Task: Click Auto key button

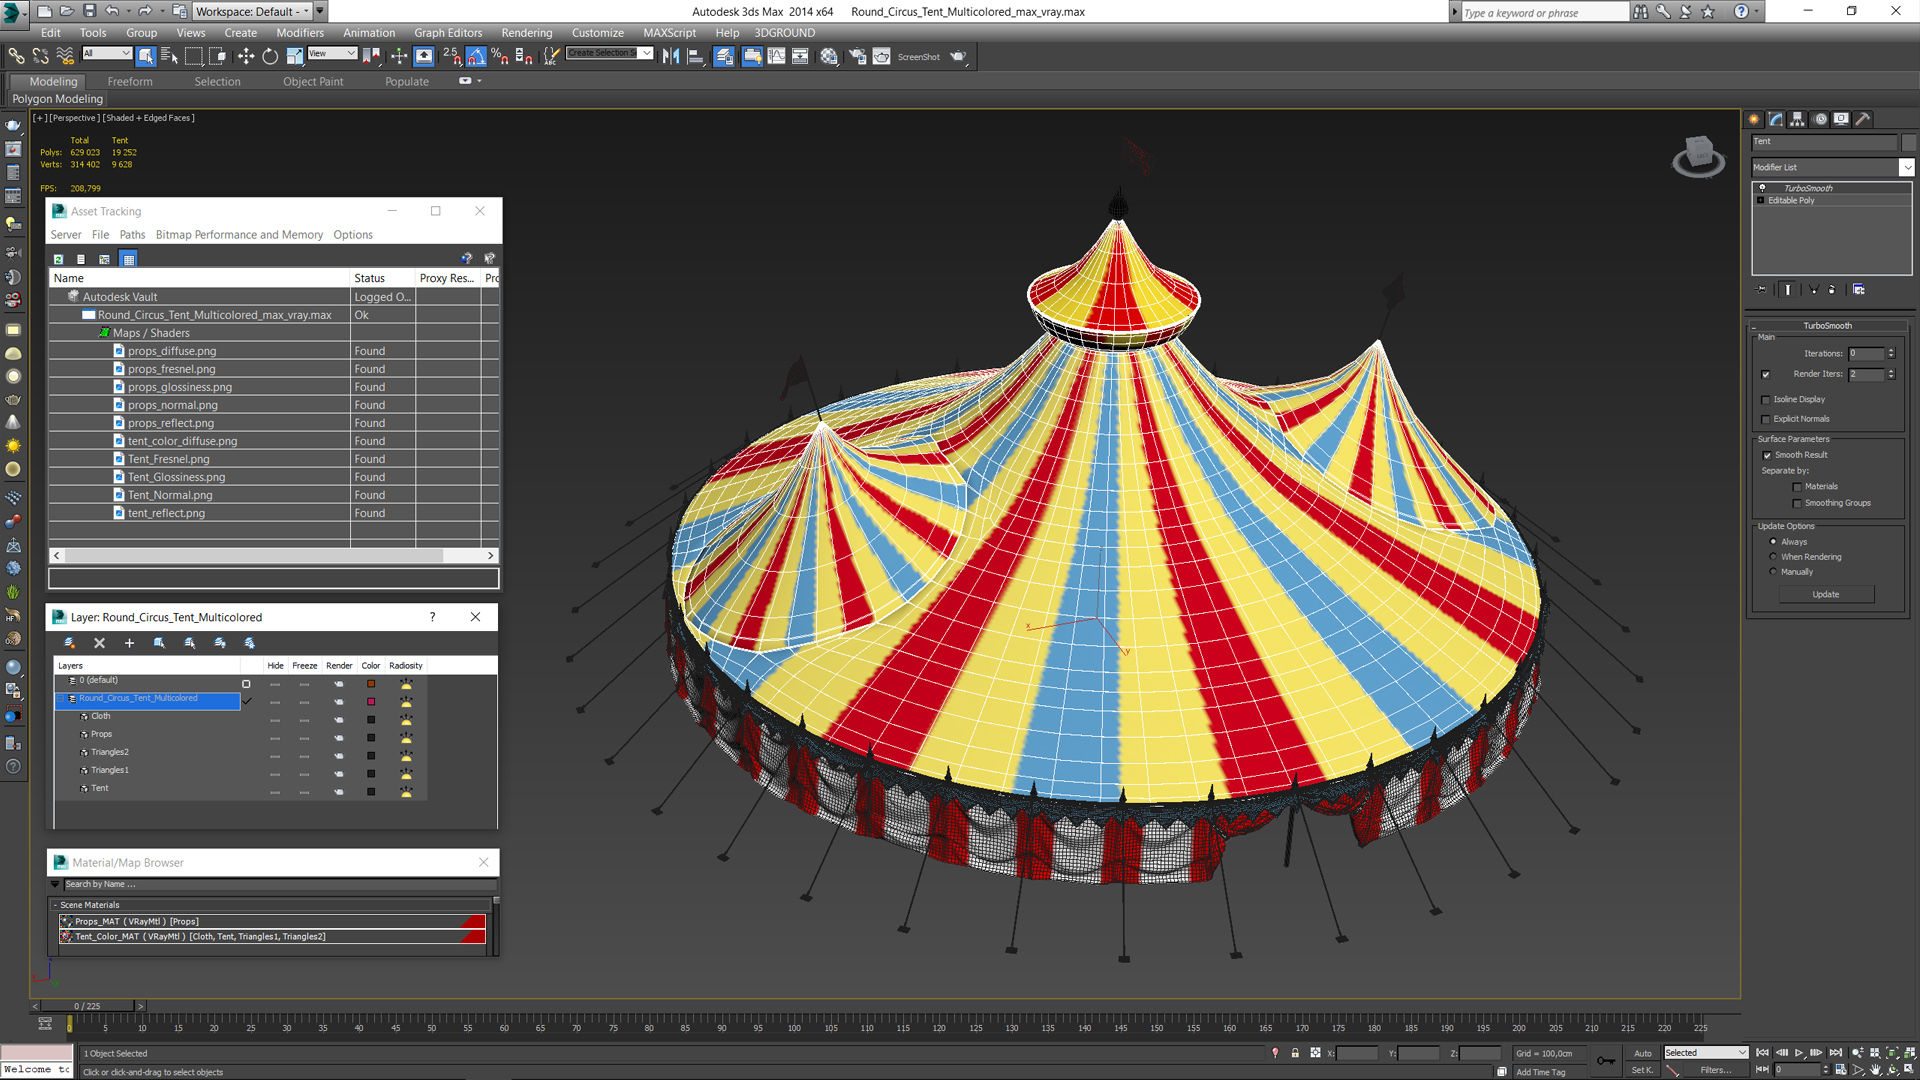Action: click(x=1643, y=1053)
